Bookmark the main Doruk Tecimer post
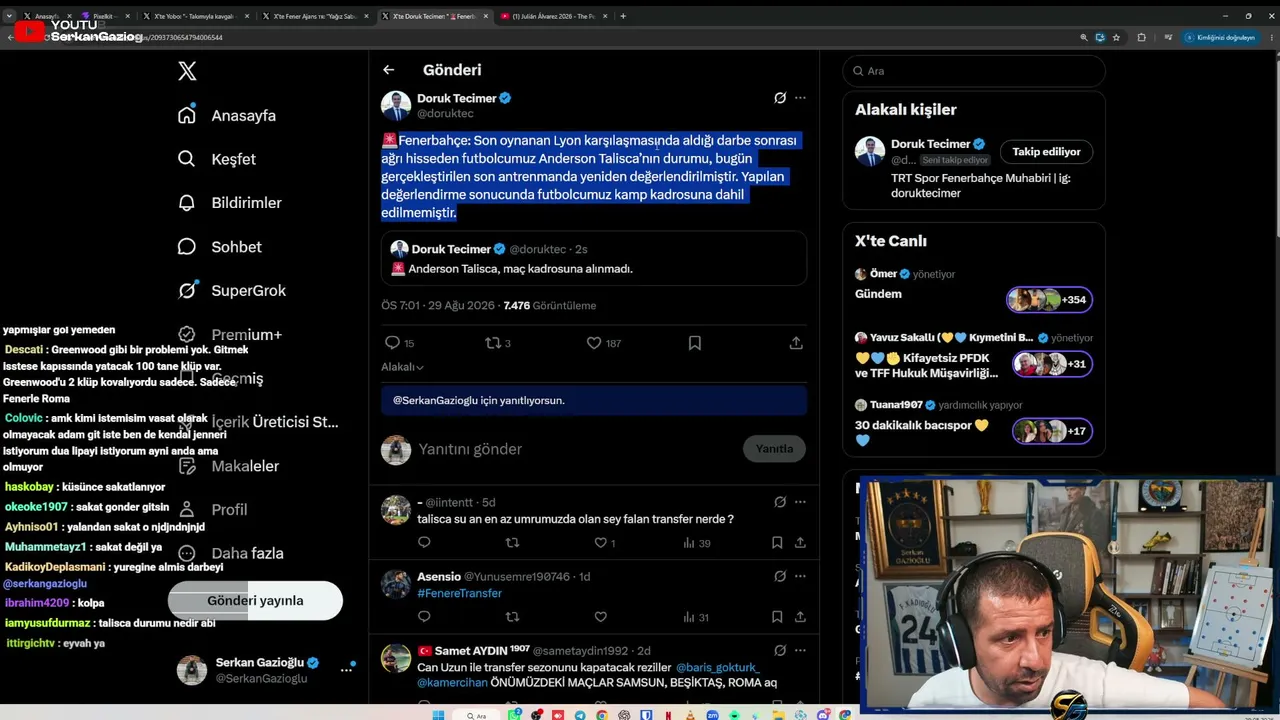The height and width of the screenshot is (720, 1280). (x=695, y=343)
